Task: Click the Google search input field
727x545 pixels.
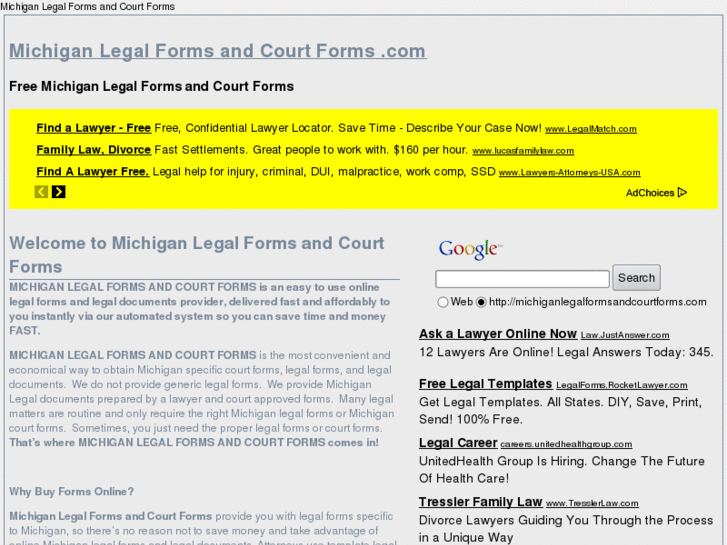Action: [x=522, y=279]
